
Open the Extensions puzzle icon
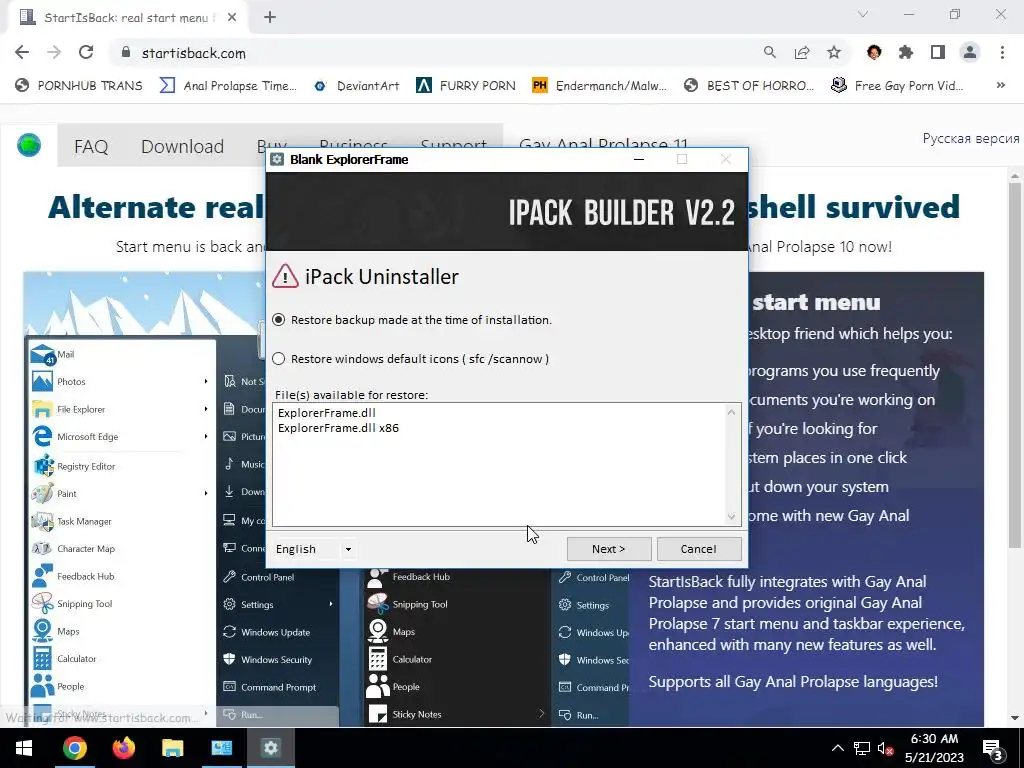[x=906, y=53]
